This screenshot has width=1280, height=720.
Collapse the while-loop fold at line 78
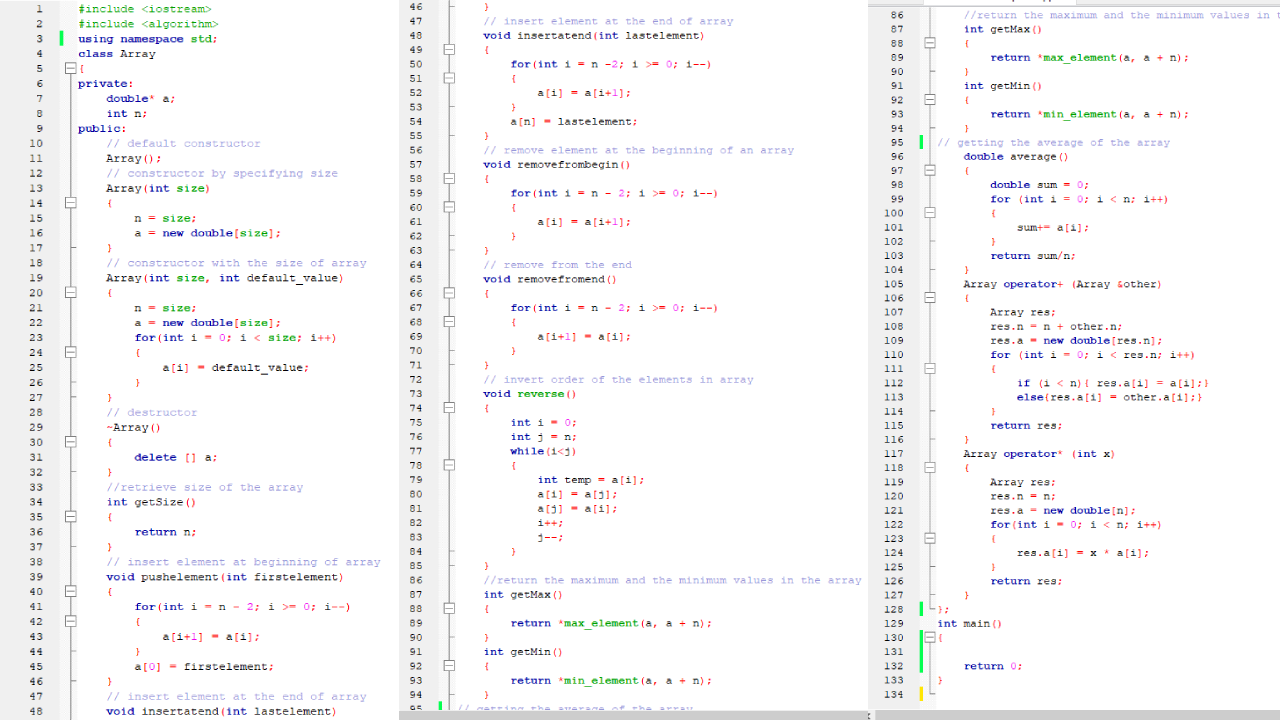(x=449, y=466)
